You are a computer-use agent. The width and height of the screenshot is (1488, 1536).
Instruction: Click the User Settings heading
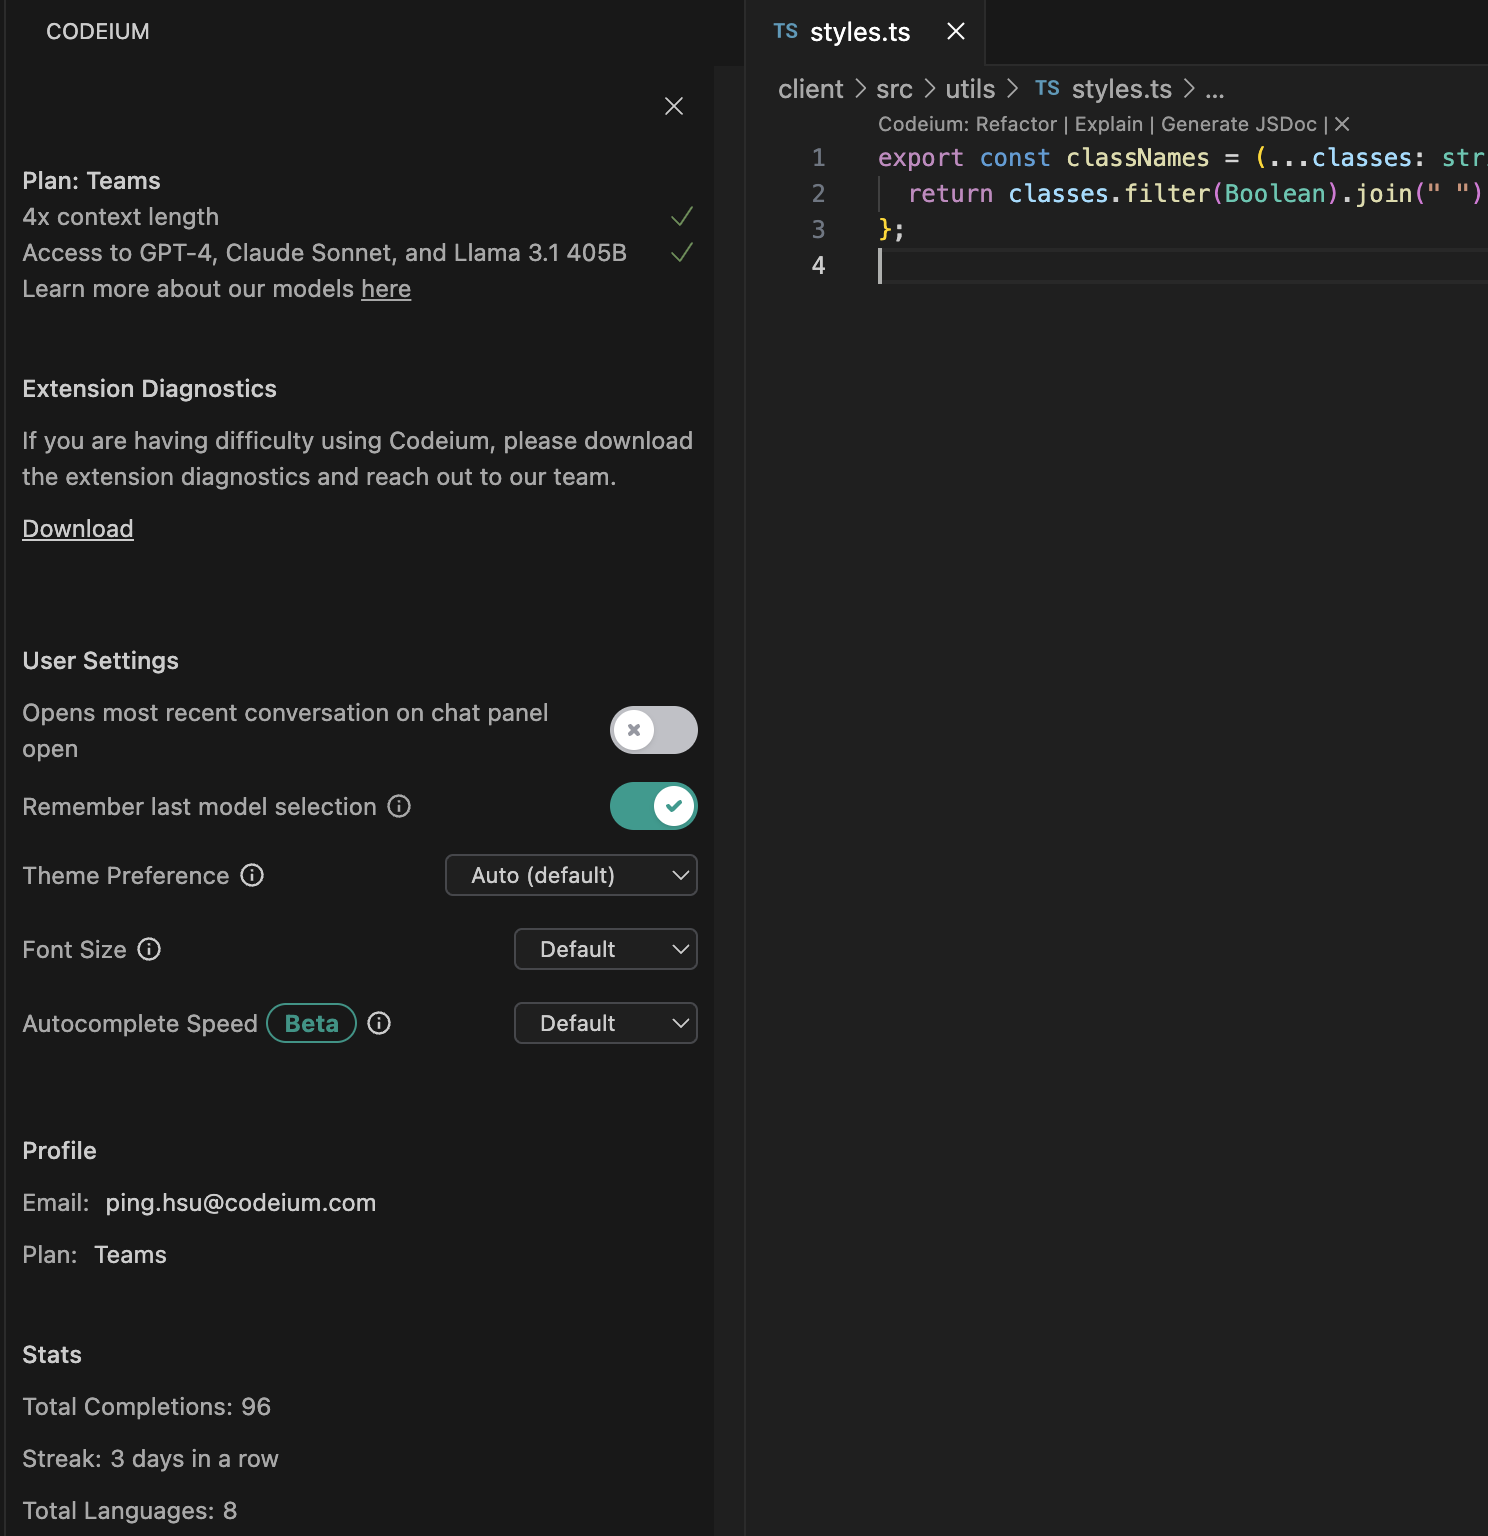tap(100, 661)
